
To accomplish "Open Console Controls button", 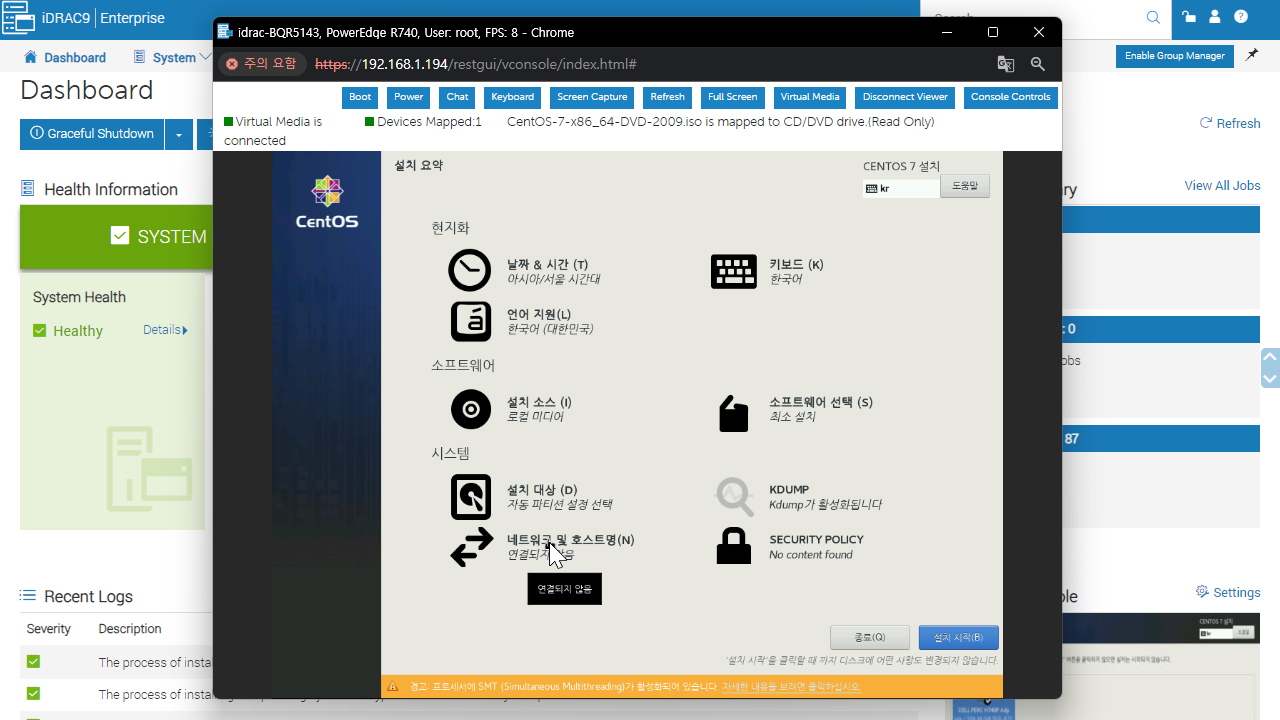I will tap(1010, 97).
